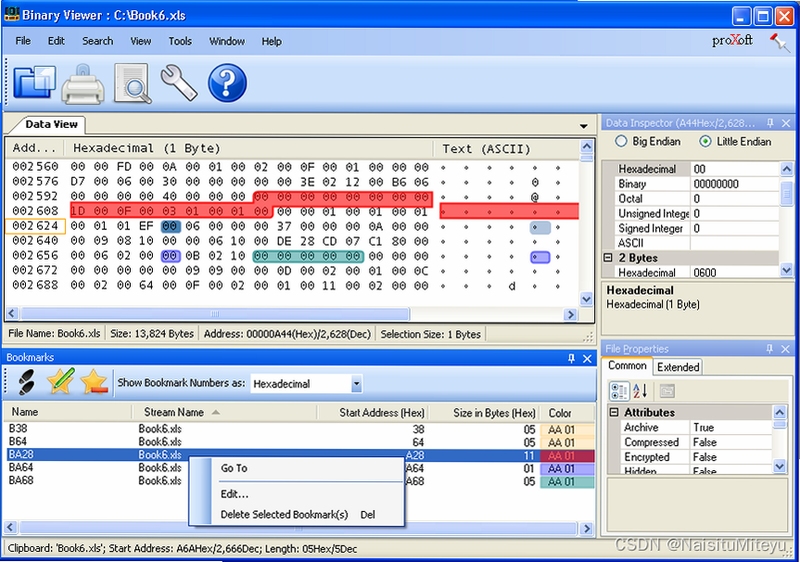
Task: Click the proXoft logo
Action: [732, 40]
